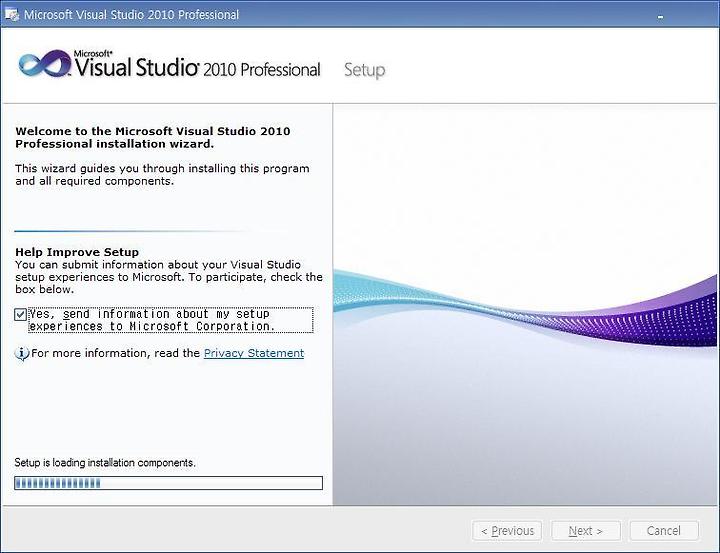The width and height of the screenshot is (720, 553).
Task: Uncheck the send setup information checkbox
Action: tap(20, 315)
